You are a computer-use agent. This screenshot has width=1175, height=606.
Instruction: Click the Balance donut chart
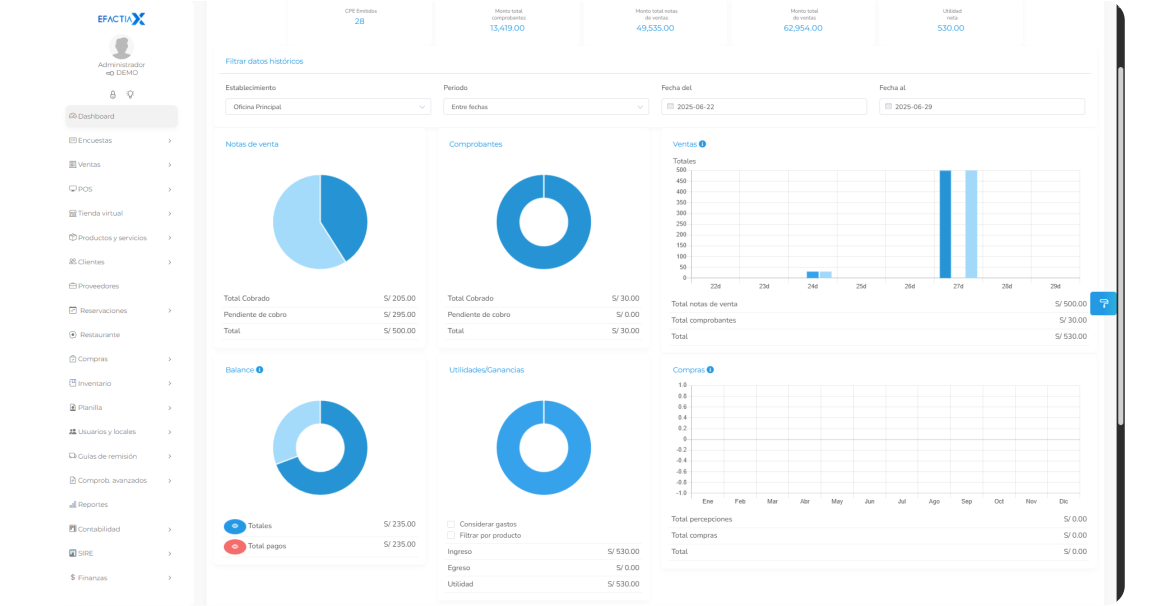coord(320,447)
